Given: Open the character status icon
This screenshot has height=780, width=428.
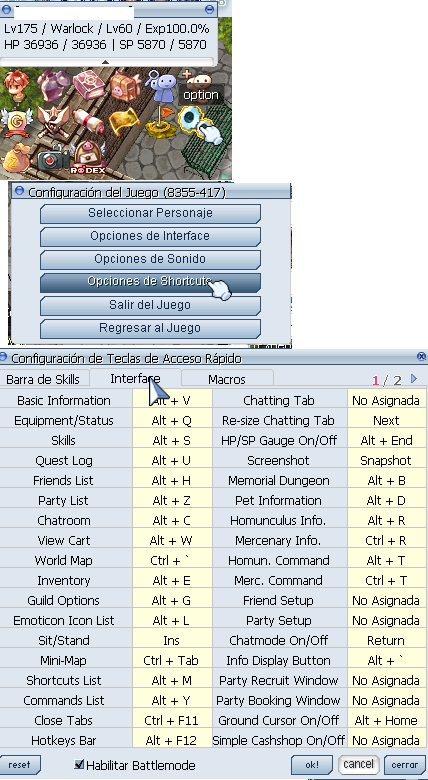Looking at the screenshot, I should tap(16, 86).
